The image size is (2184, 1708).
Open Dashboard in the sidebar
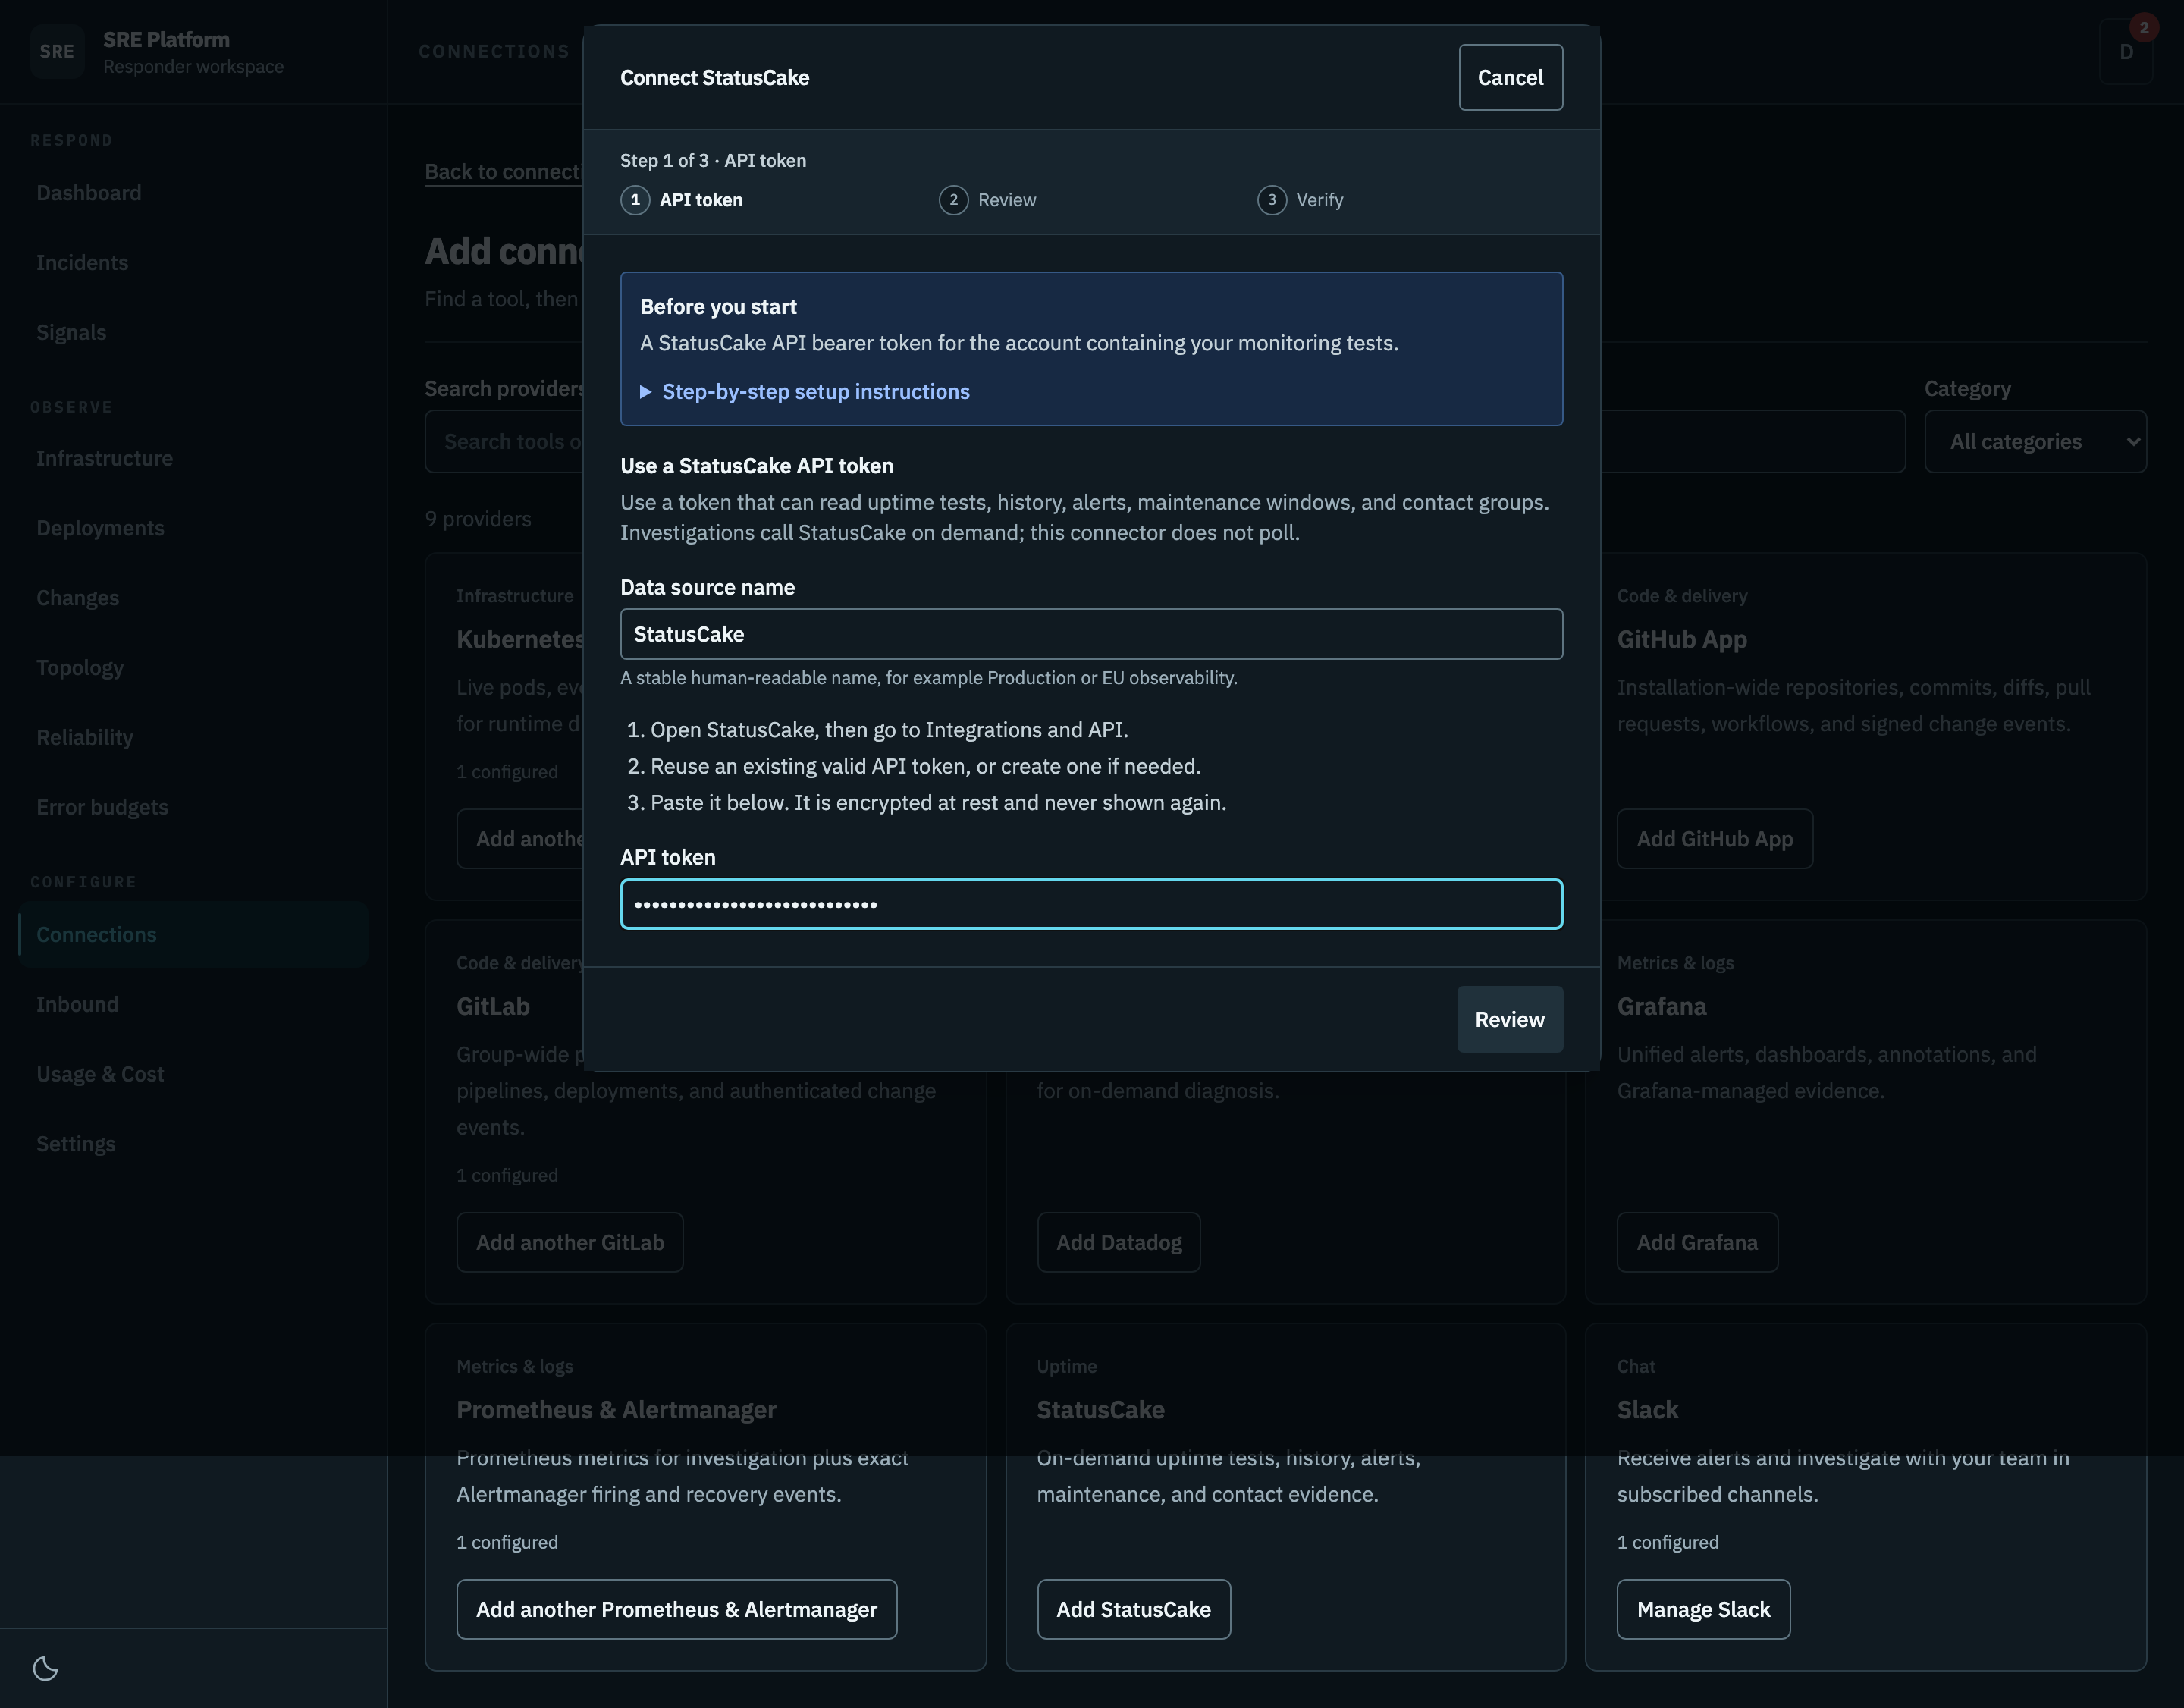89,193
